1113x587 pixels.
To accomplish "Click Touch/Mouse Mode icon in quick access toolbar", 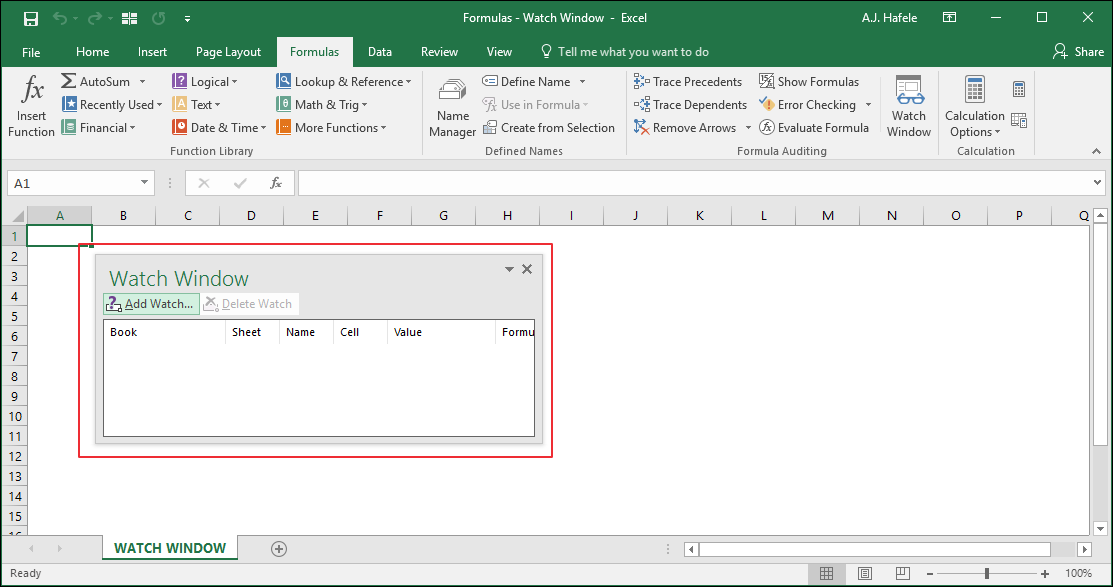I will tap(128, 18).
